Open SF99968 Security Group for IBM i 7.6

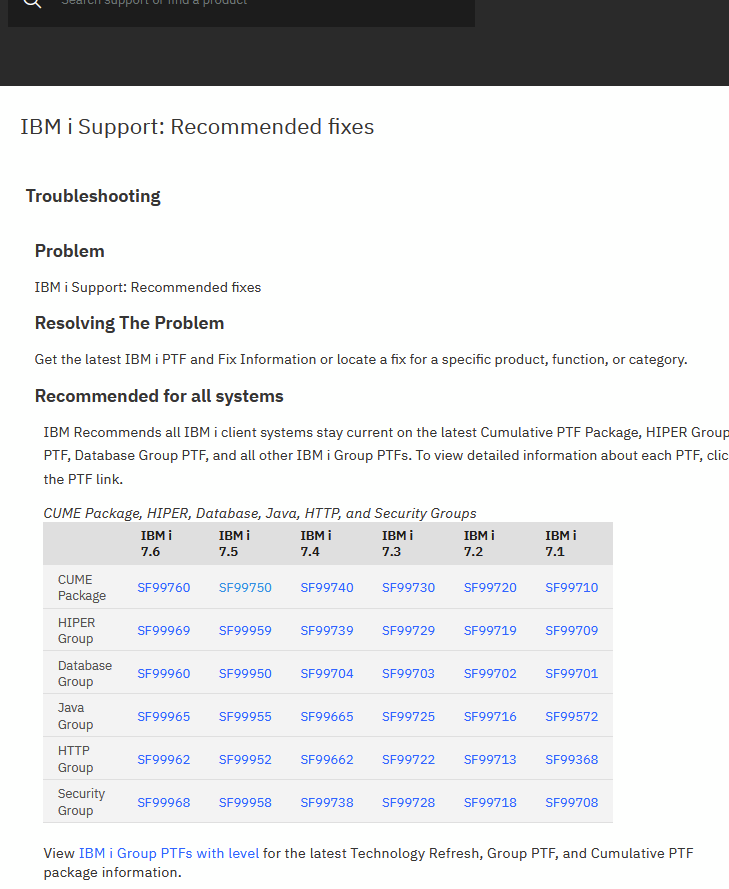(163, 801)
